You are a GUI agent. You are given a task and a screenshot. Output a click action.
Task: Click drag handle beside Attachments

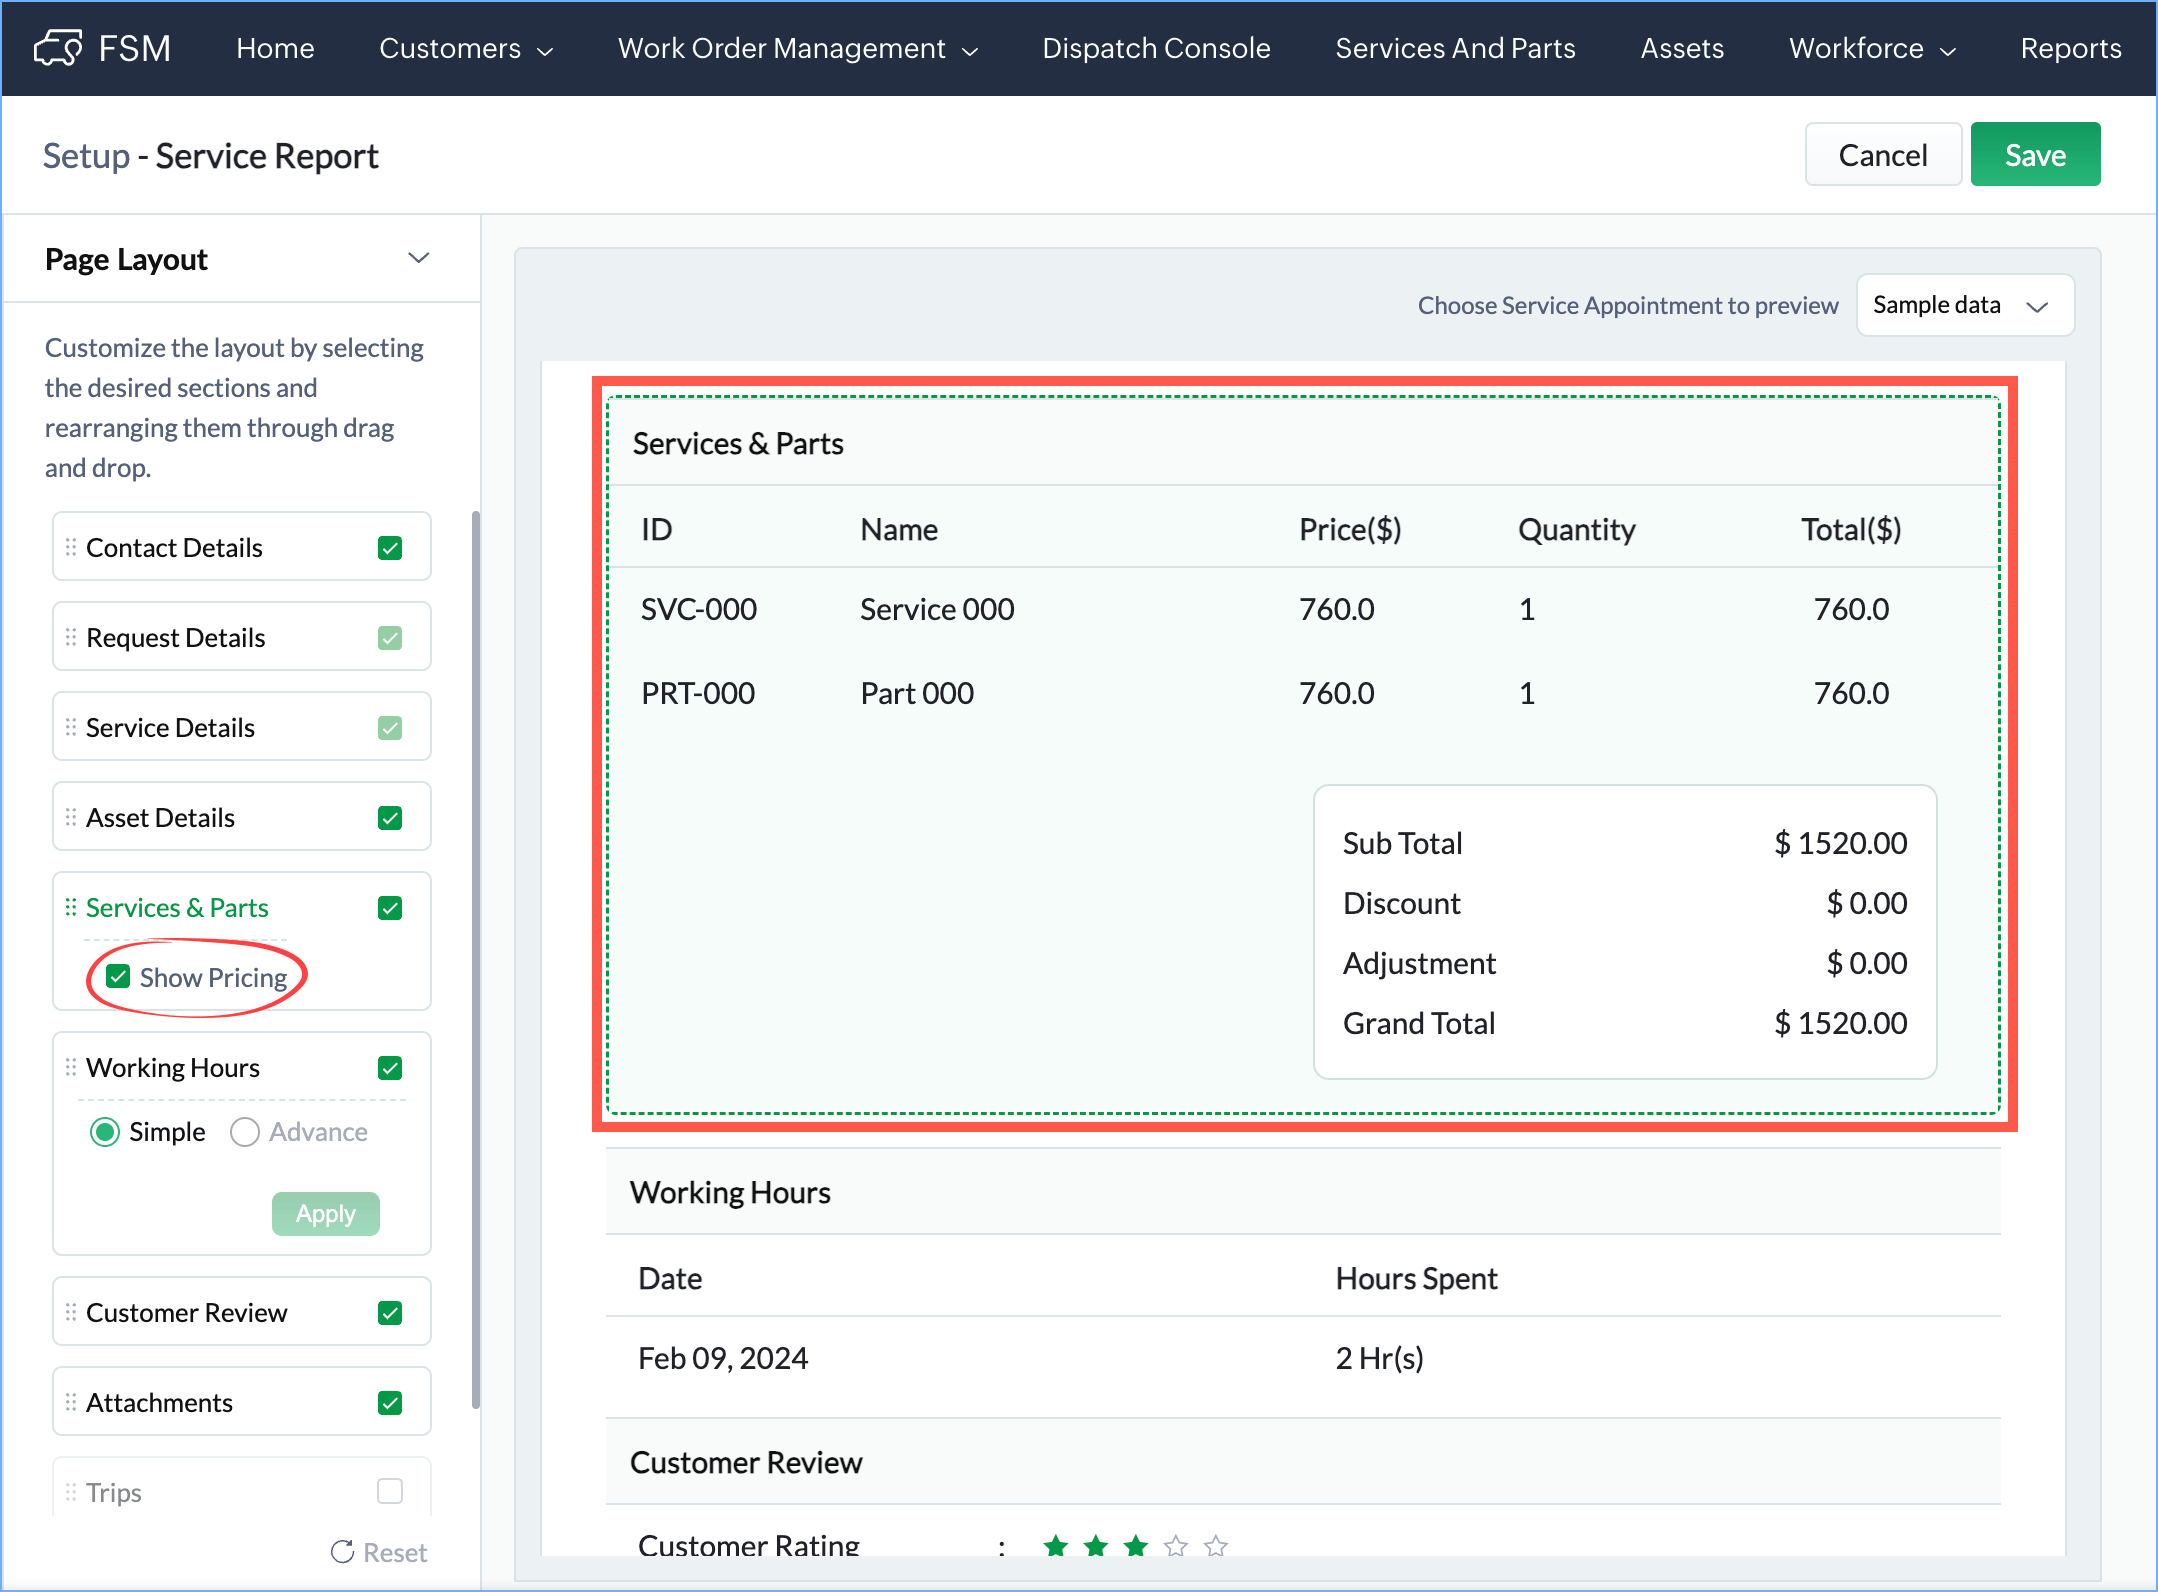click(71, 1402)
